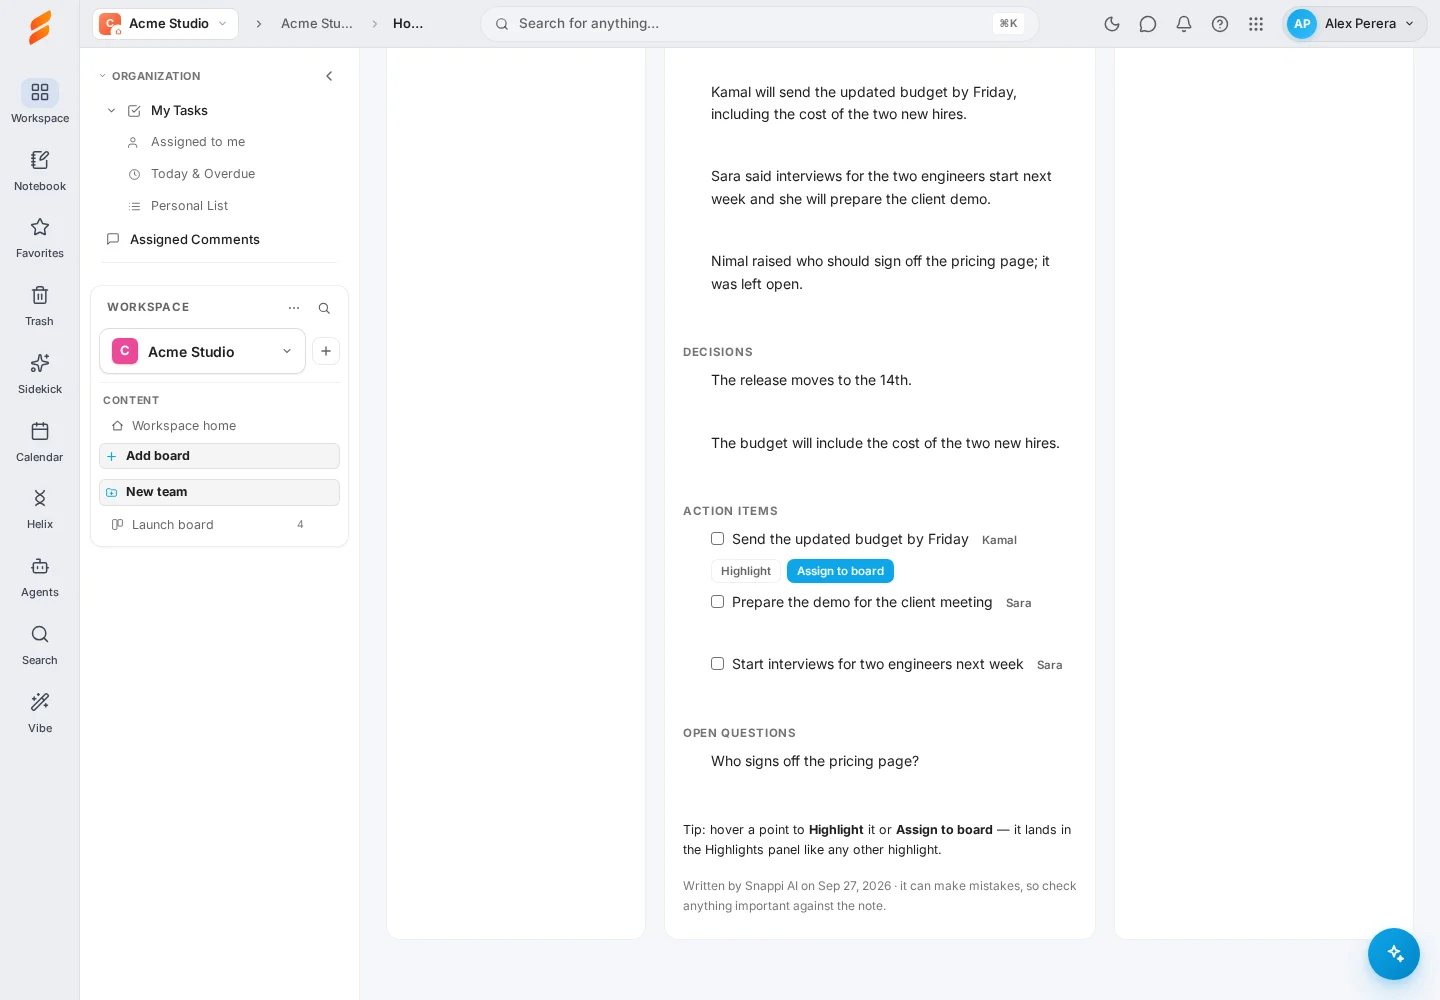The image size is (1440, 1000).
Task: Open the help question mark icon
Action: 1220,24
